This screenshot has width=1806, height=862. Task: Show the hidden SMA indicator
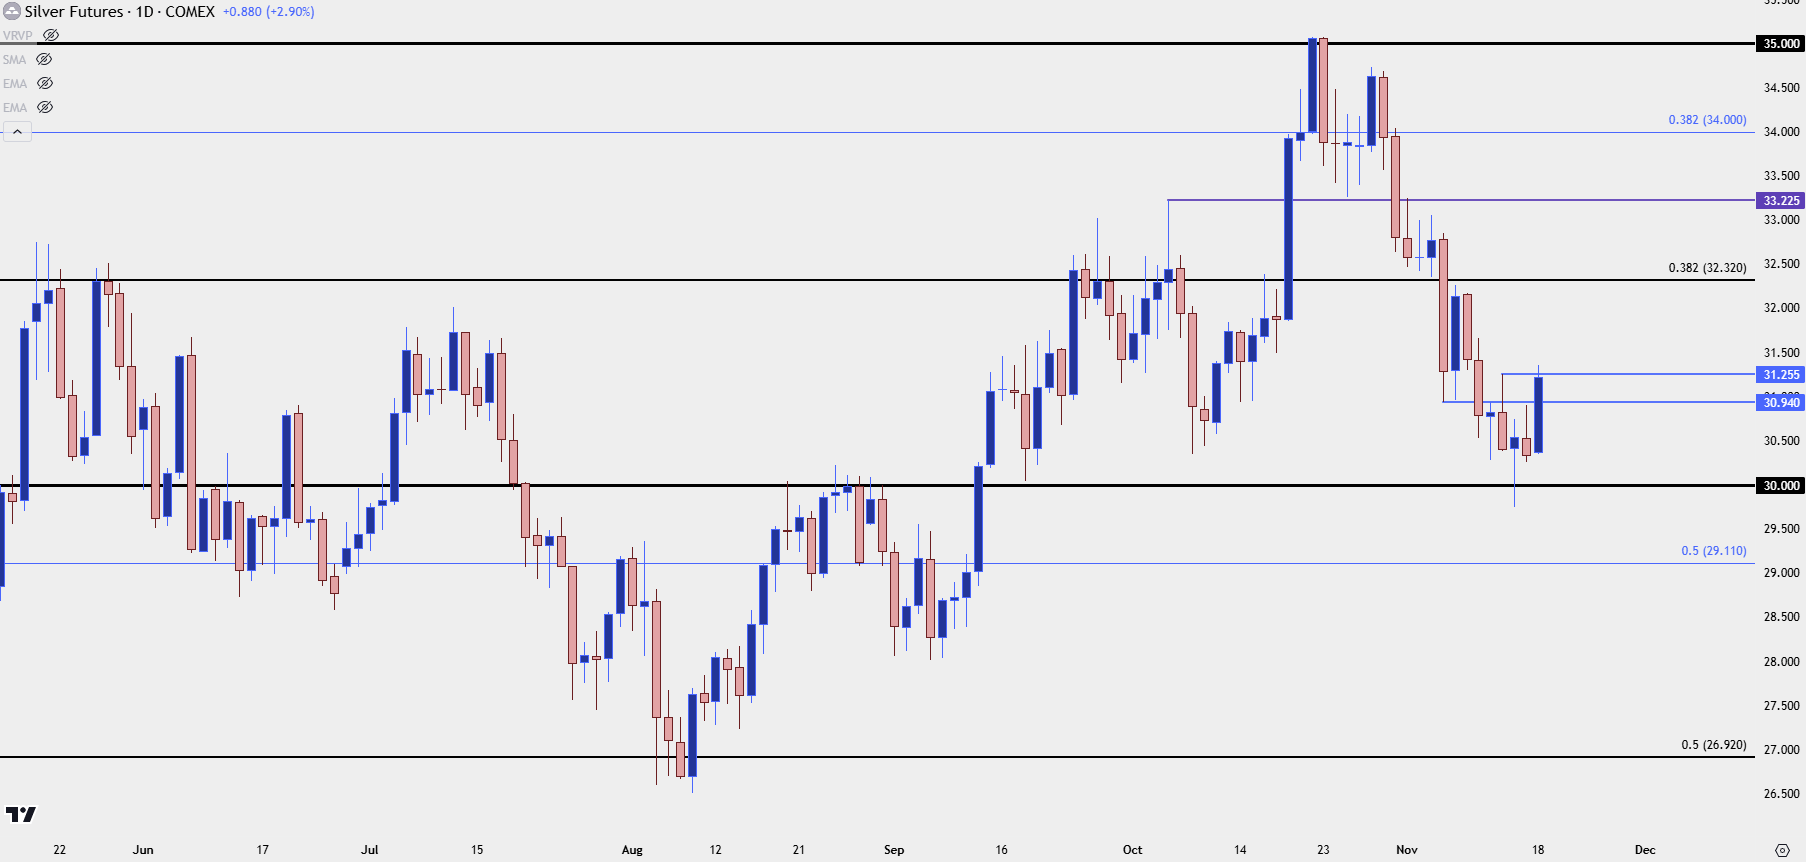click(44, 59)
